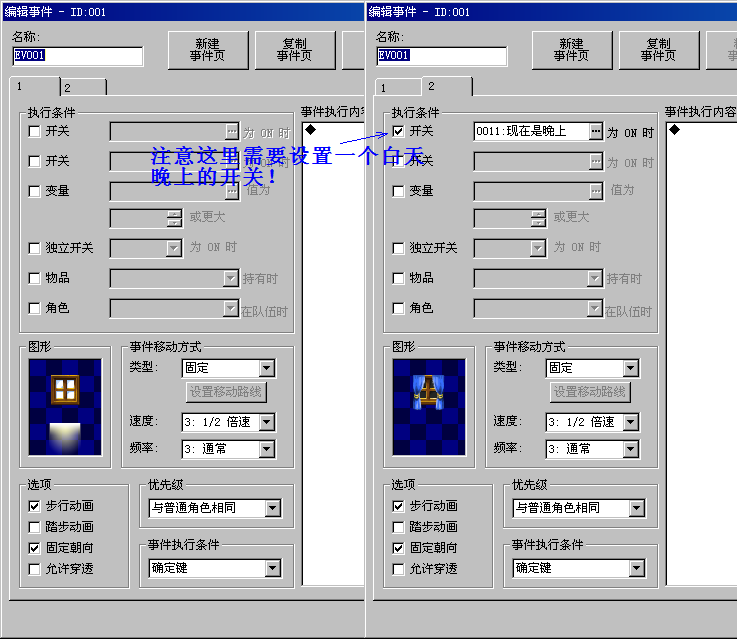Click curtained window graphic in right window

pyautogui.click(x=429, y=407)
